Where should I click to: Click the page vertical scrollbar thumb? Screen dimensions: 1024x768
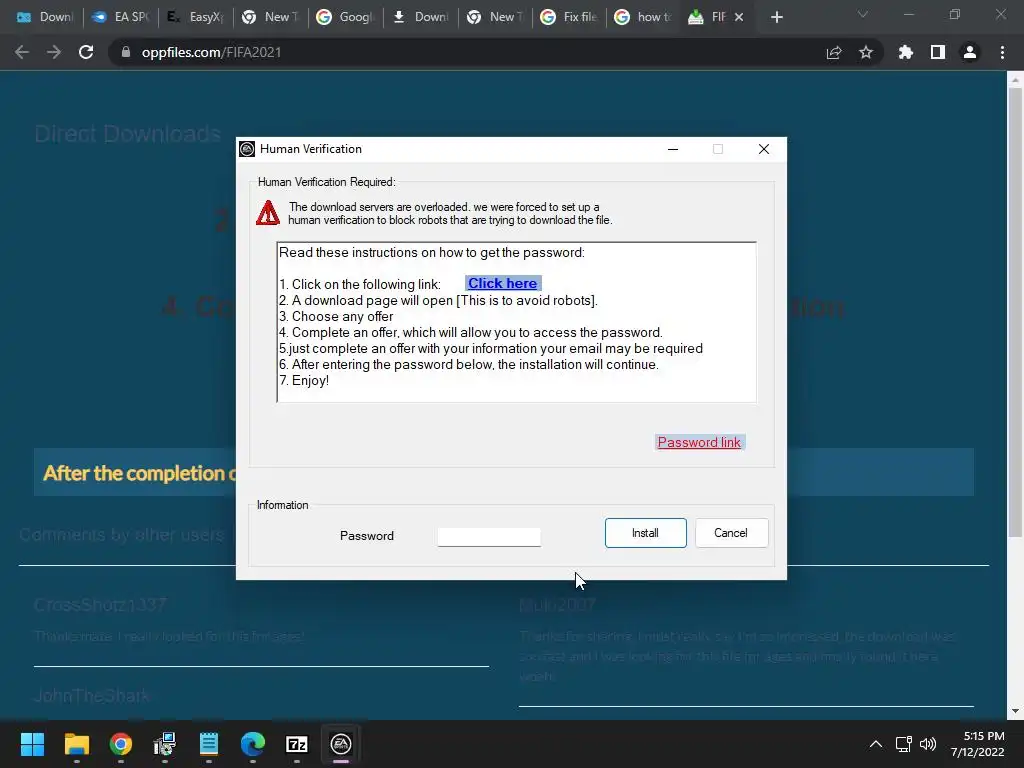pos(1015,313)
